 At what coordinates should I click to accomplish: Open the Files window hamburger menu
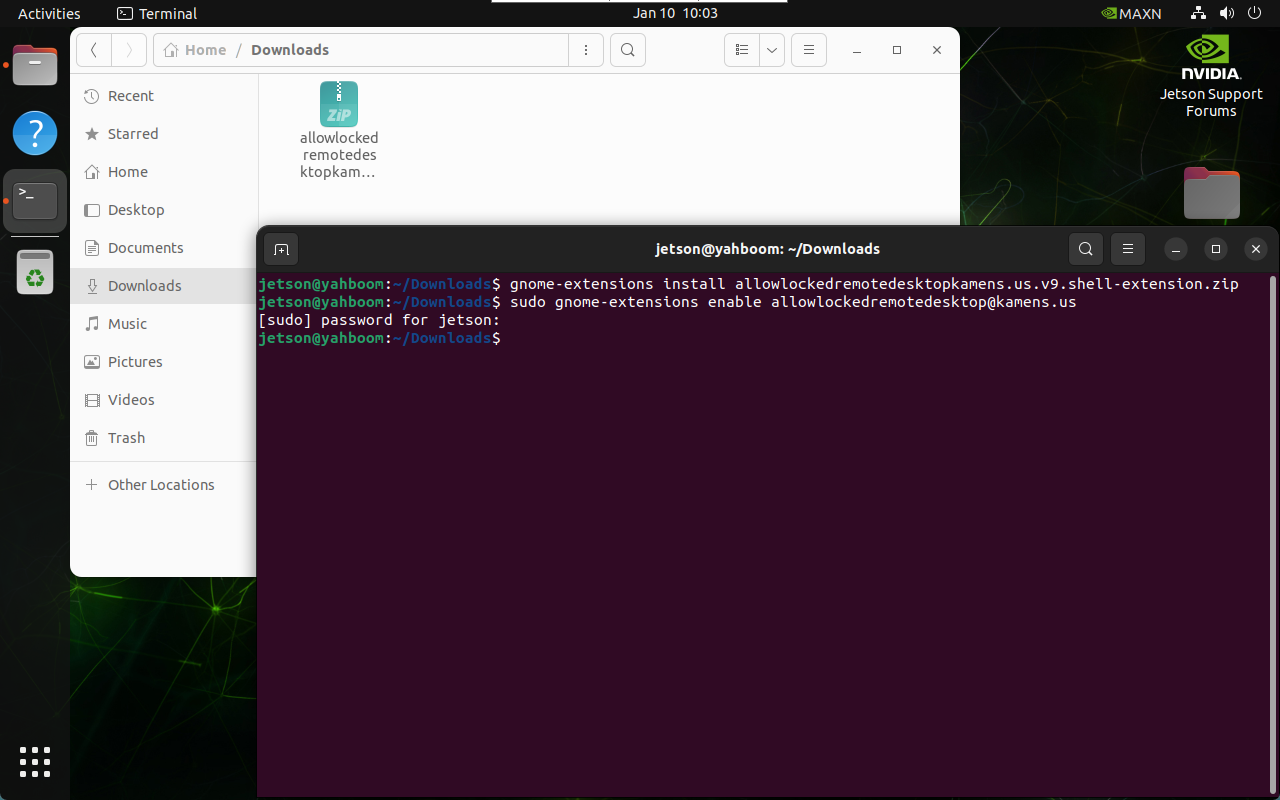[808, 49]
